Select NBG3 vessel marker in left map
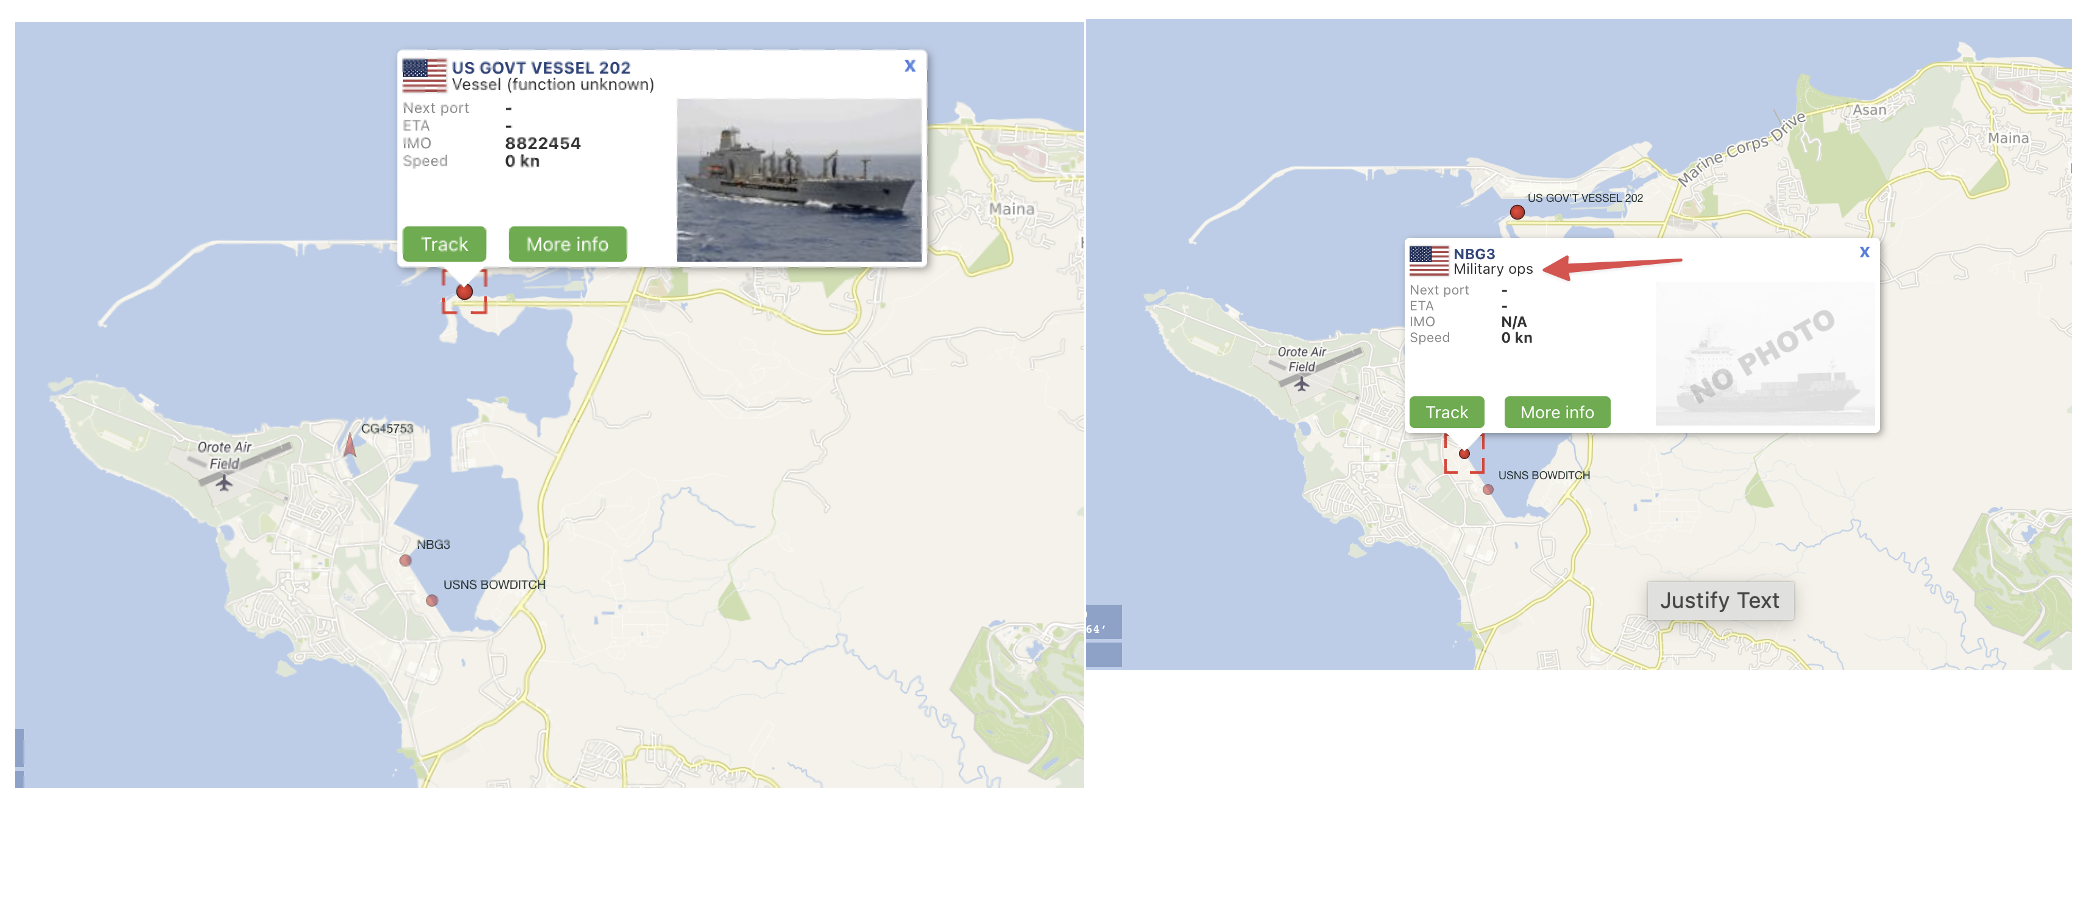This screenshot has height=904, width=2082. pyautogui.click(x=405, y=561)
